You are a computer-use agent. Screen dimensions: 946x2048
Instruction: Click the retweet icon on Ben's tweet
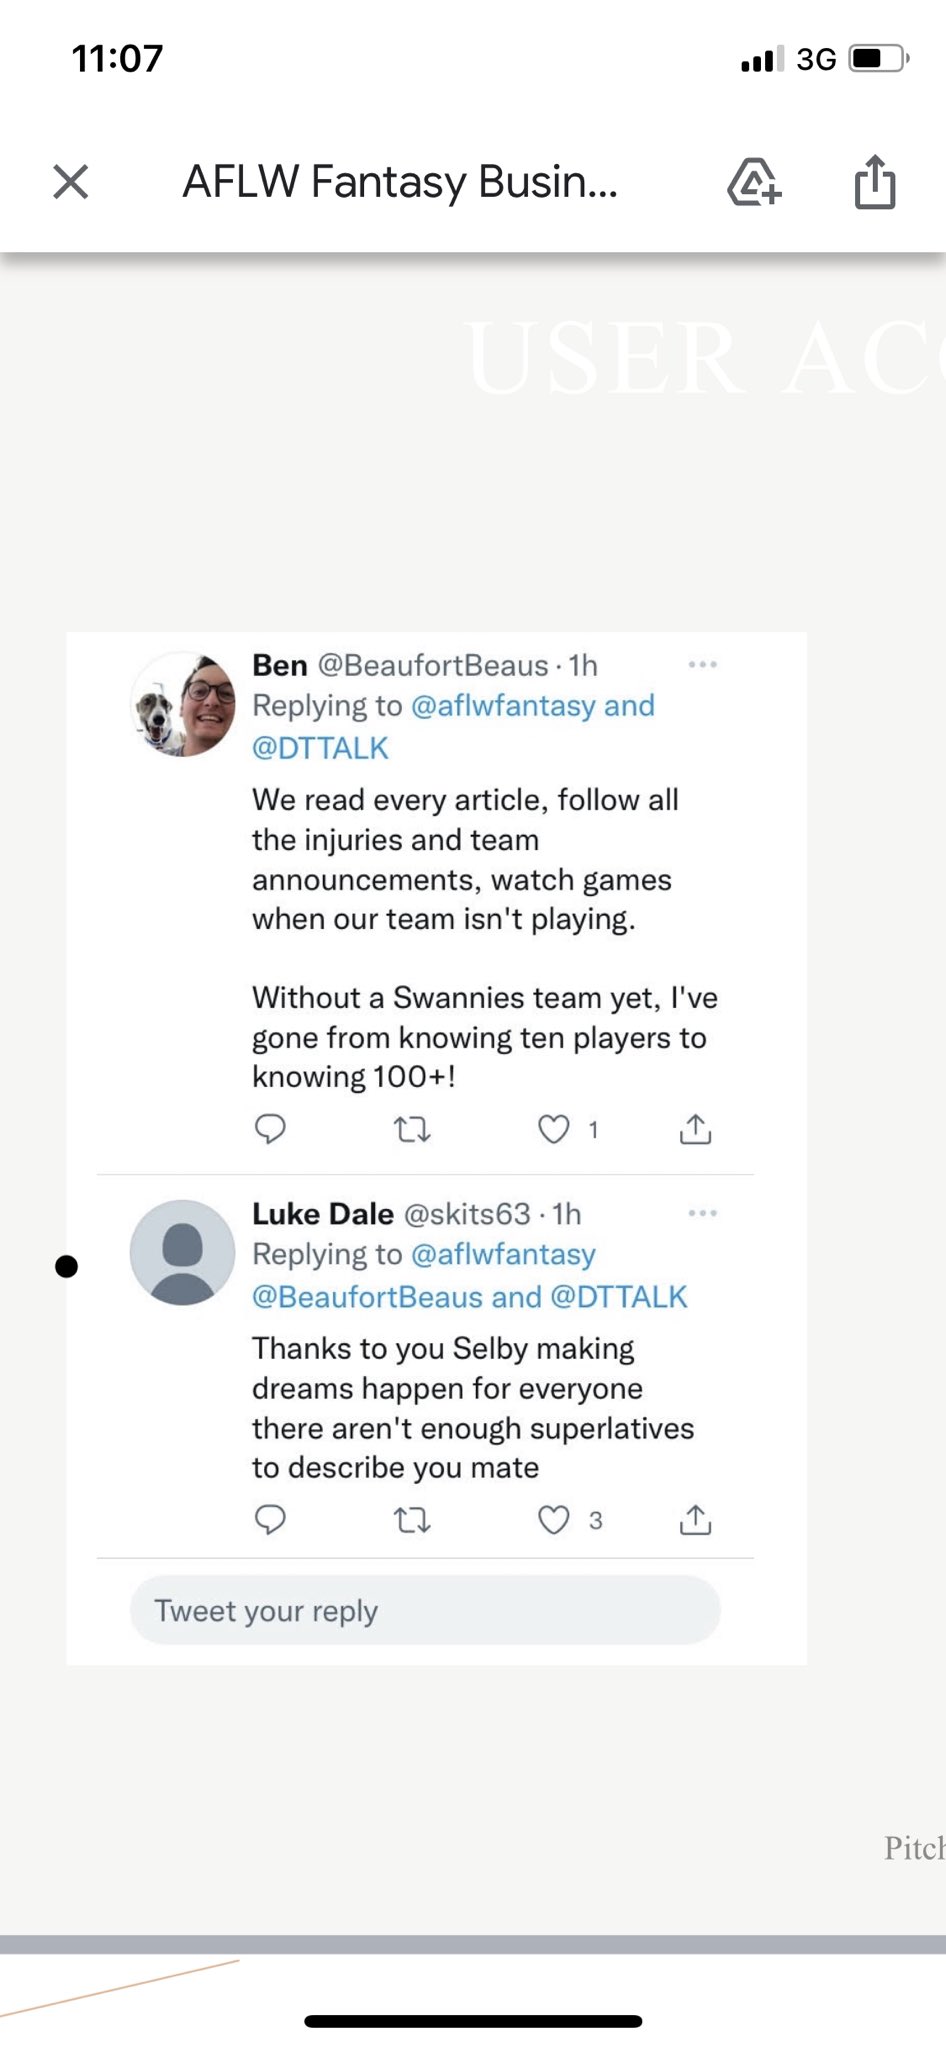413,1130
